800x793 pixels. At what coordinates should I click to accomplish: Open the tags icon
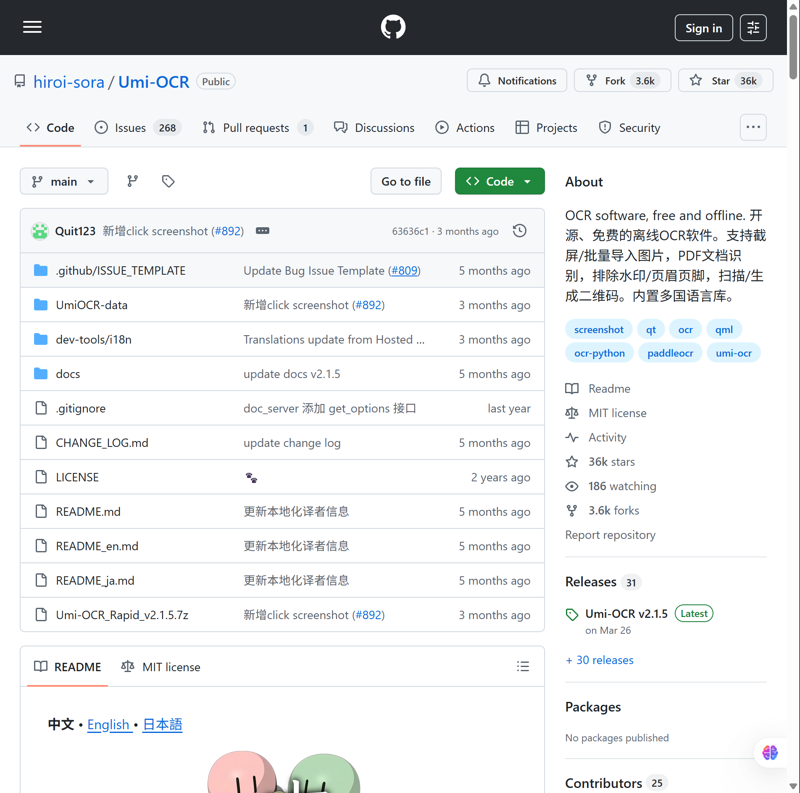click(168, 181)
